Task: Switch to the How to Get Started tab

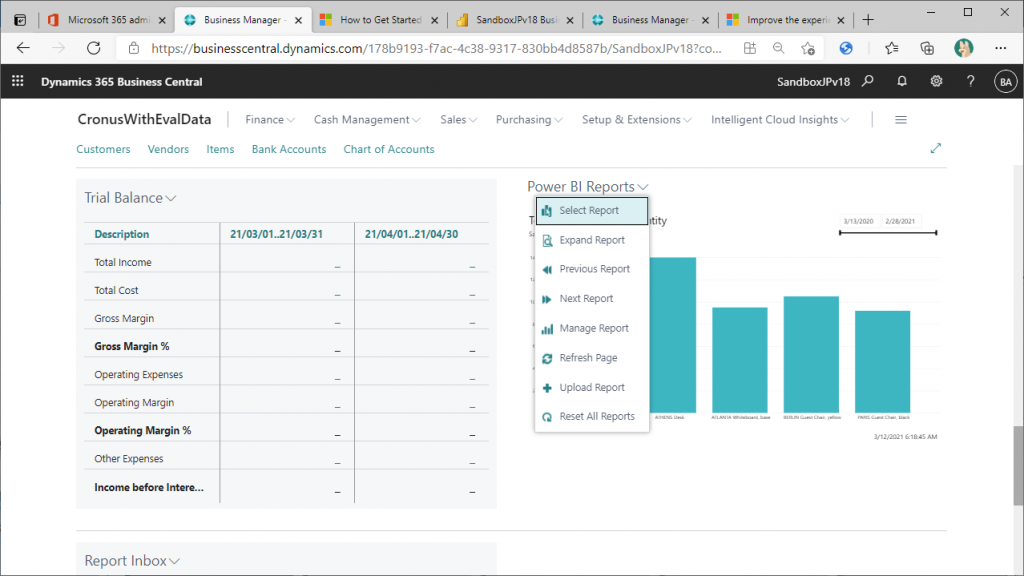Action: [x=377, y=20]
